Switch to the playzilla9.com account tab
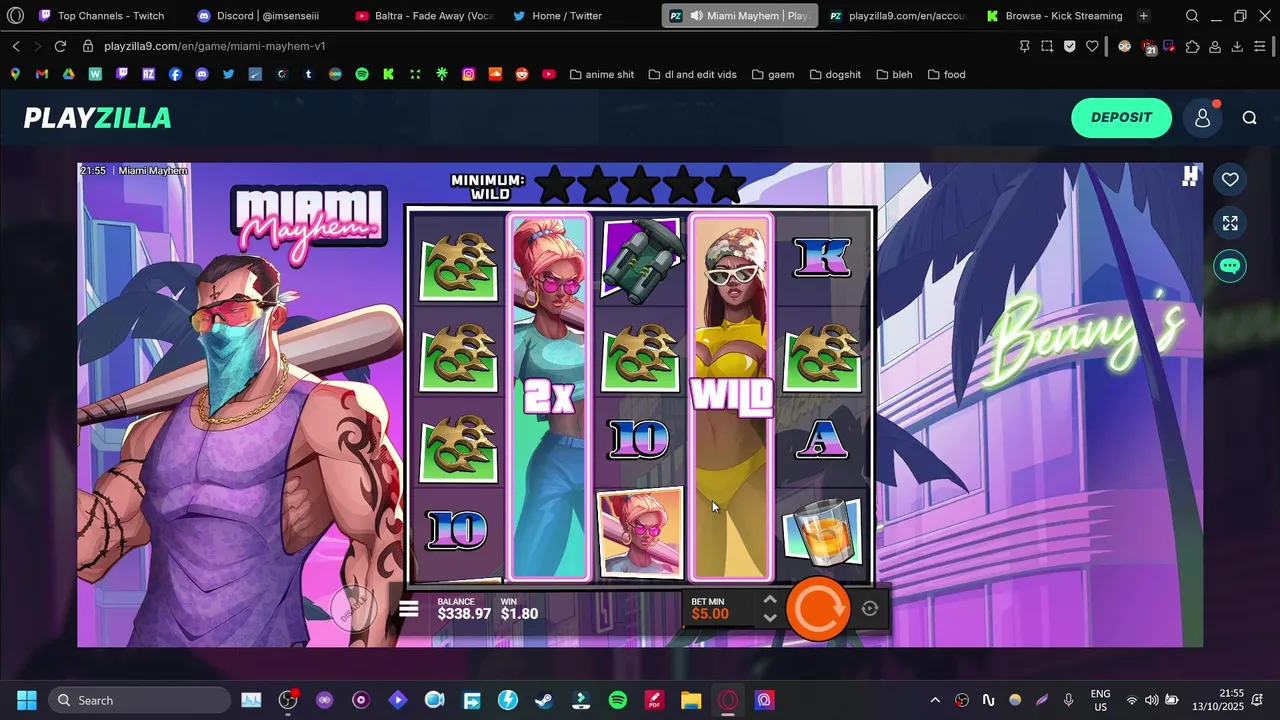Screen dimensions: 1280x720 click(x=898, y=16)
